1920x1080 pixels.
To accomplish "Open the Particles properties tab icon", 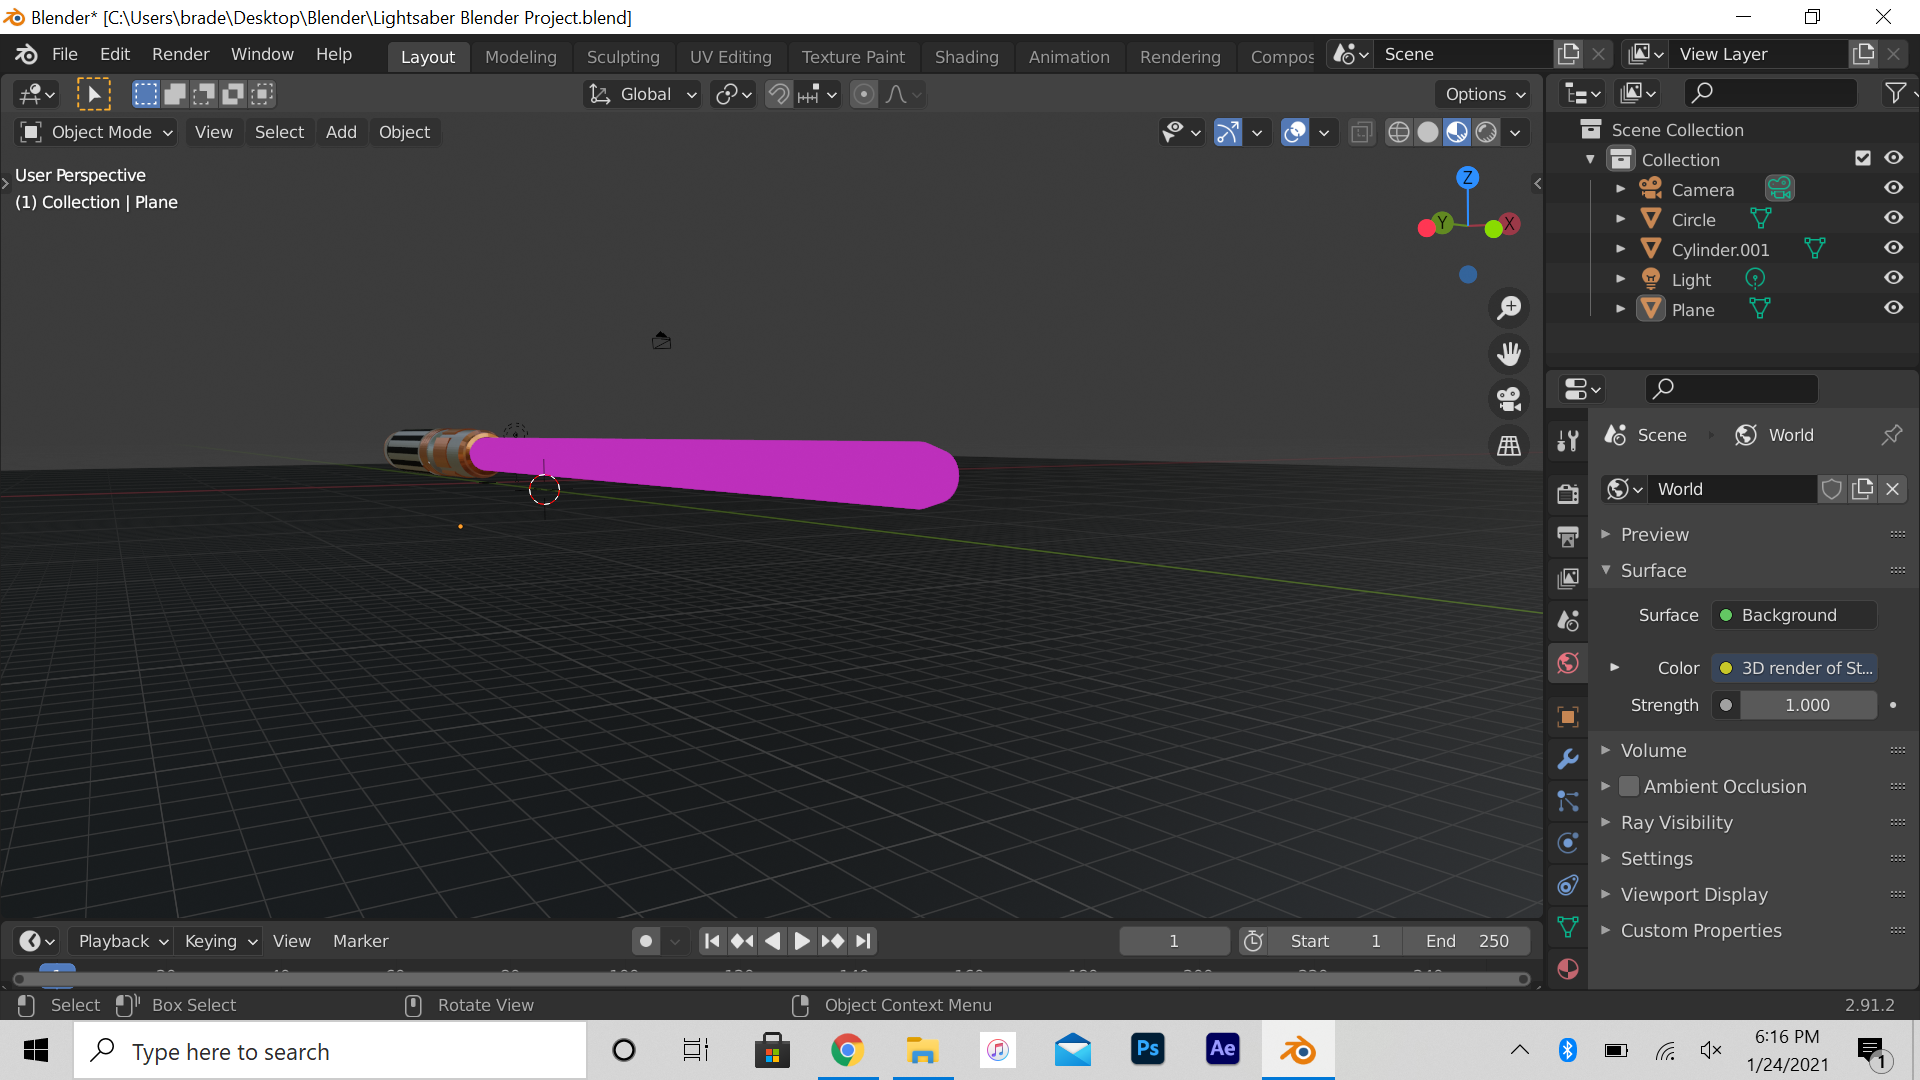I will click(x=1568, y=801).
